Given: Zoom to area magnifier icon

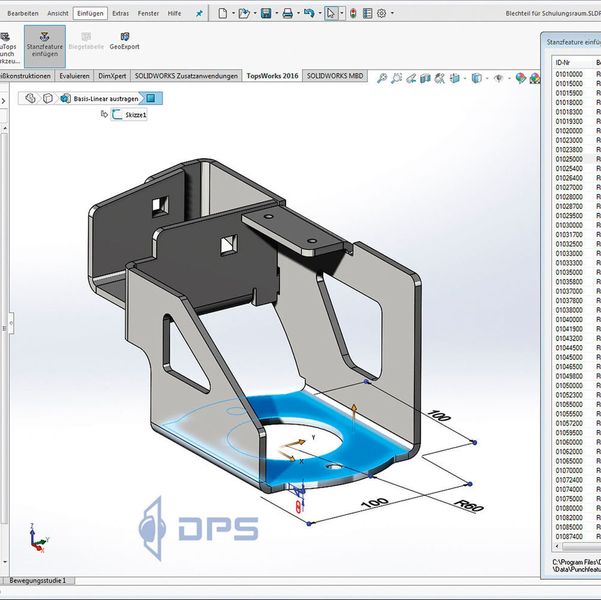Looking at the screenshot, I should [396, 78].
